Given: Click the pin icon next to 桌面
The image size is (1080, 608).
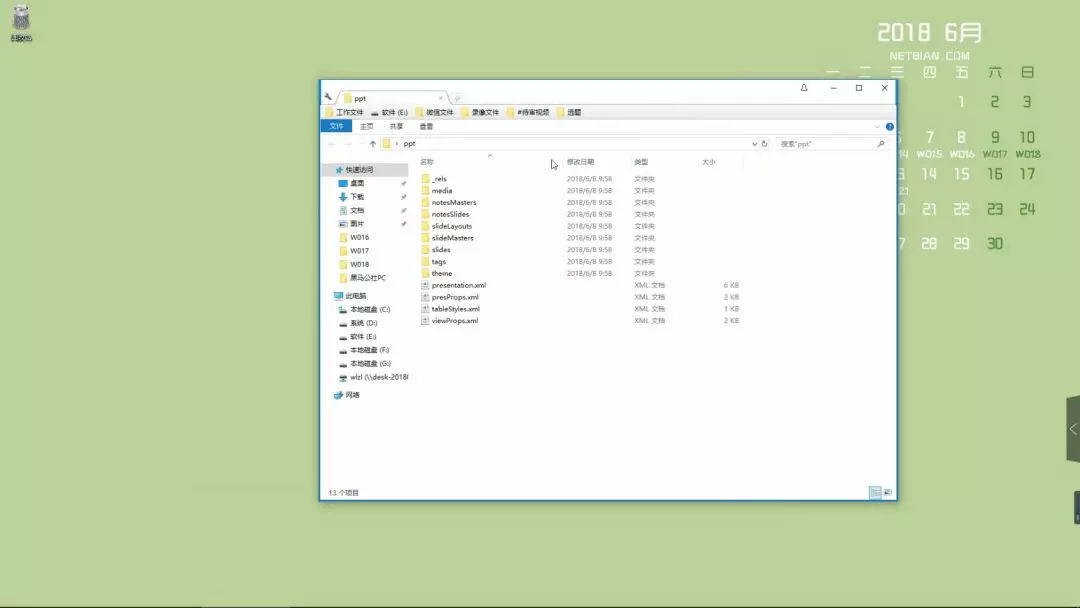Looking at the screenshot, I should tap(404, 184).
